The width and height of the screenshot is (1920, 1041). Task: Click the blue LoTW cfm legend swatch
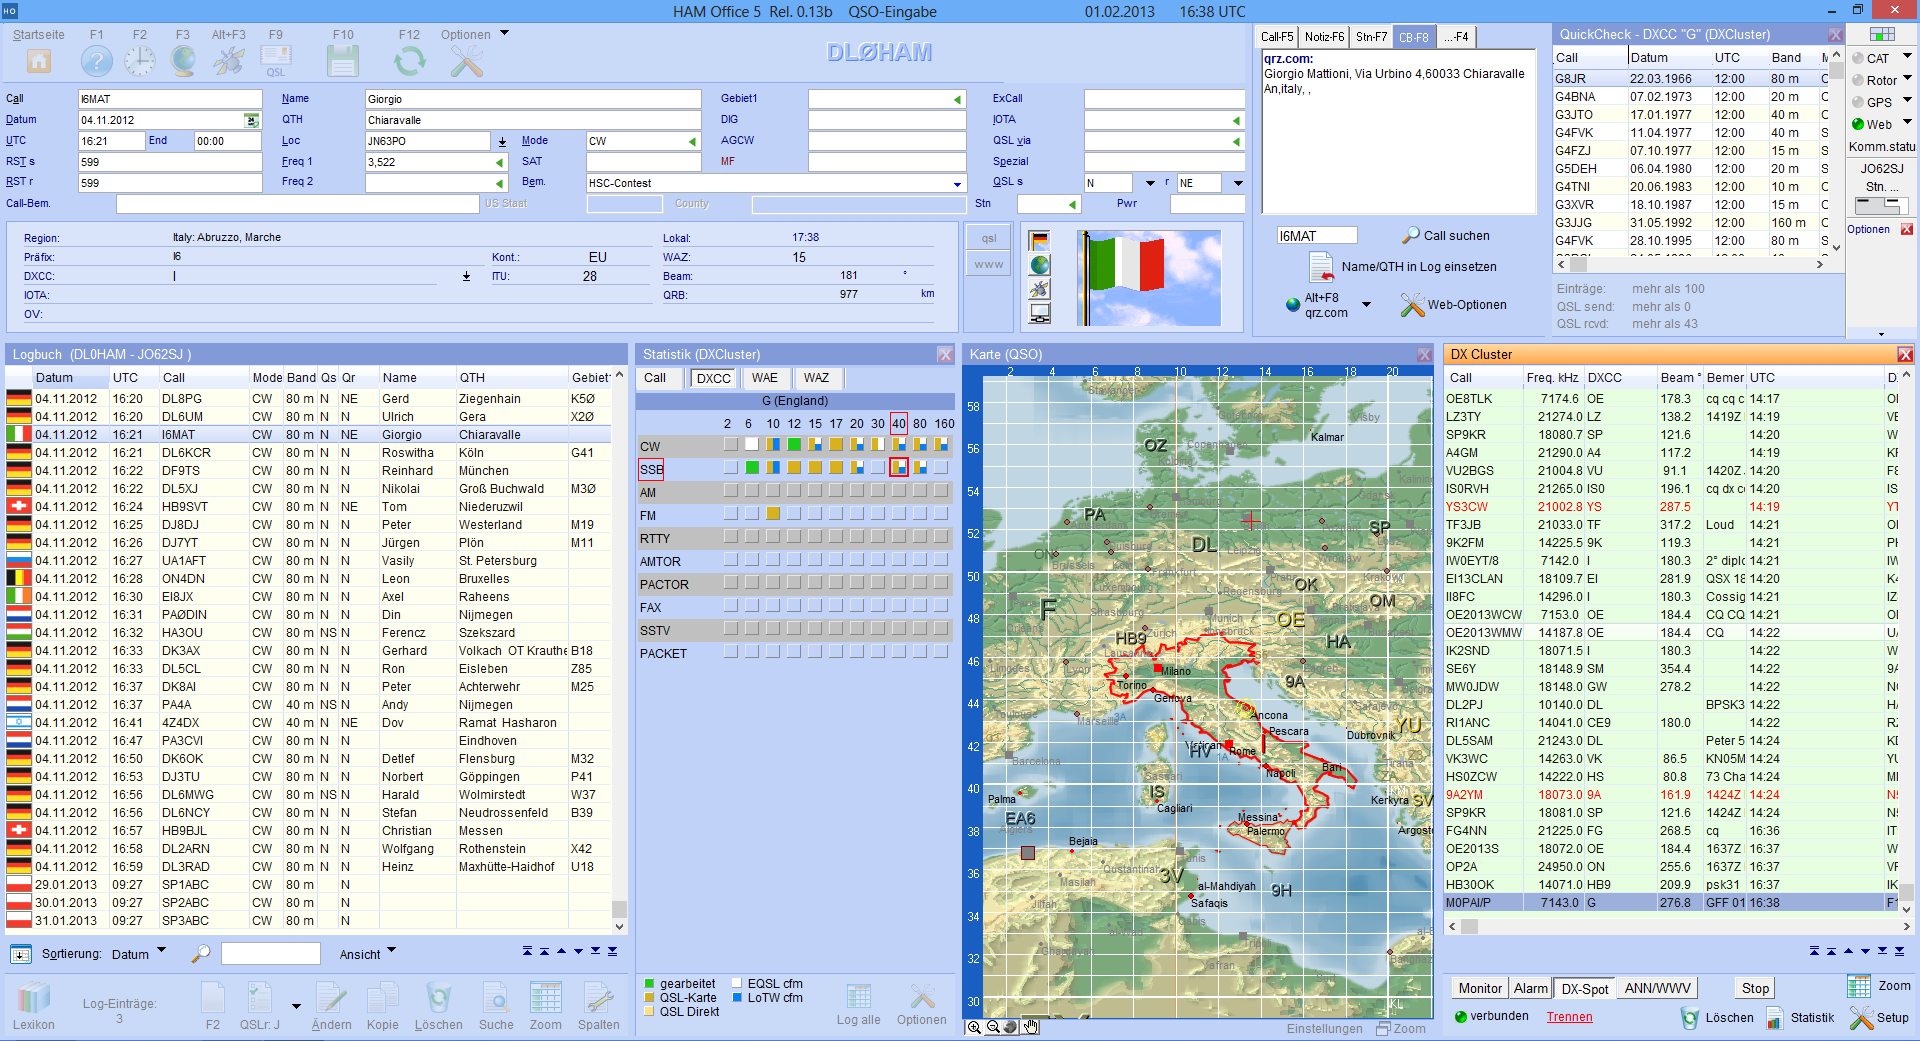pos(738,998)
